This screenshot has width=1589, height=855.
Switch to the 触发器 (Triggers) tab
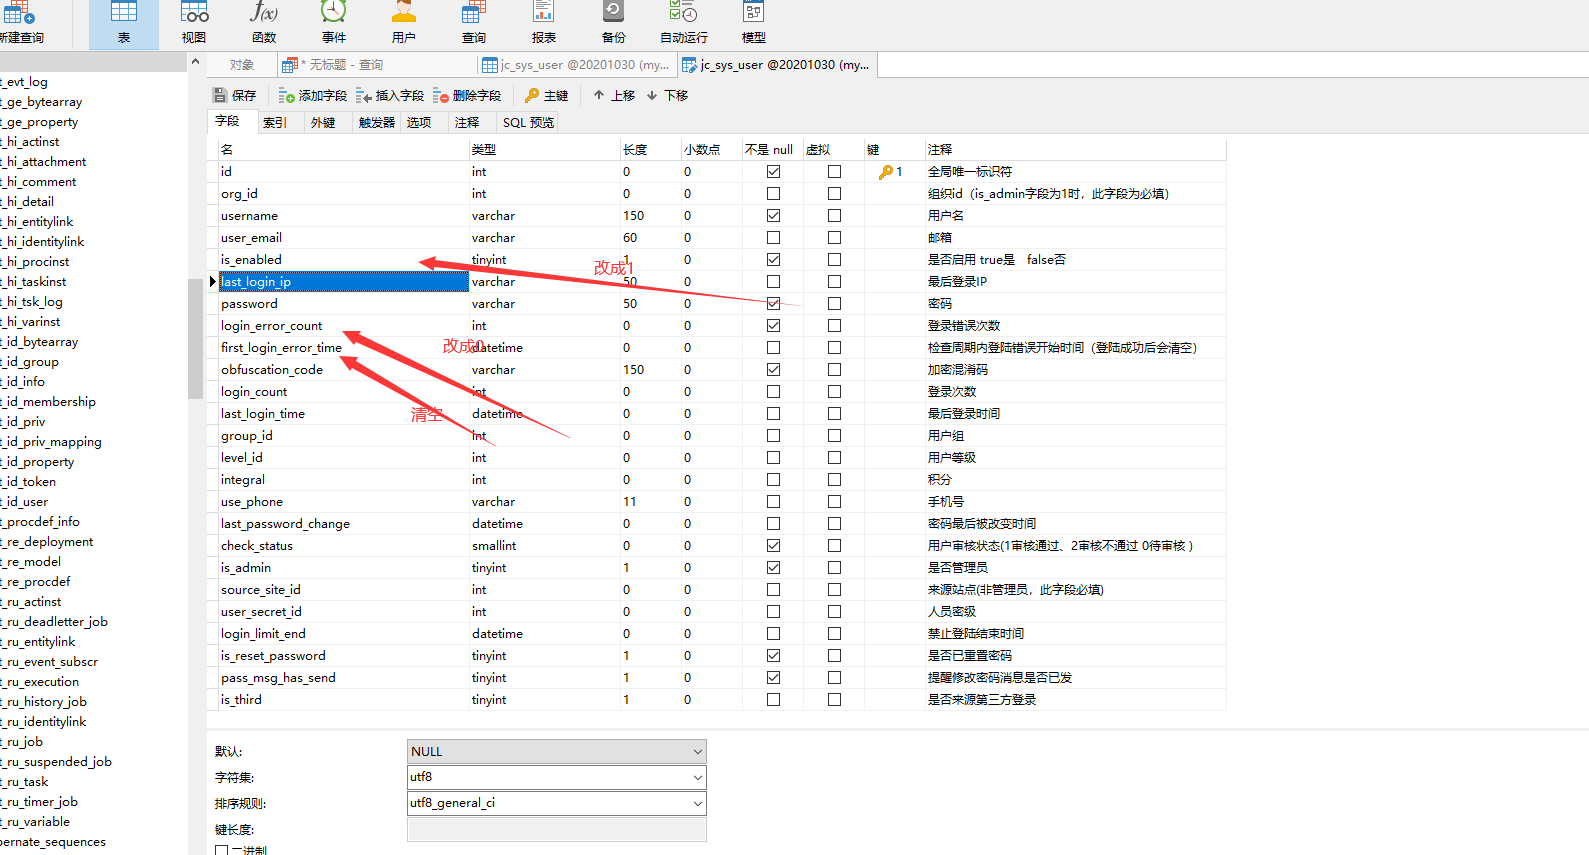pyautogui.click(x=377, y=122)
